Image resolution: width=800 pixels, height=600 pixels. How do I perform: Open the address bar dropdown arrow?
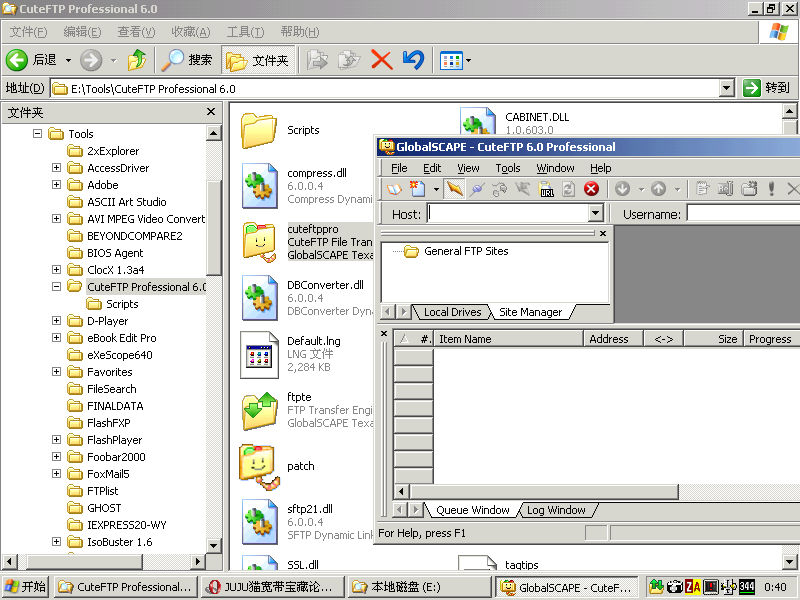727,88
